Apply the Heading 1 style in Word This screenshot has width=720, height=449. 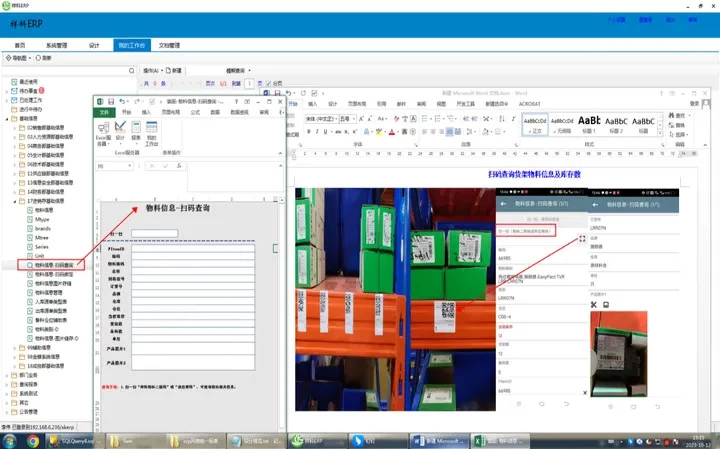pyautogui.click(x=590, y=124)
